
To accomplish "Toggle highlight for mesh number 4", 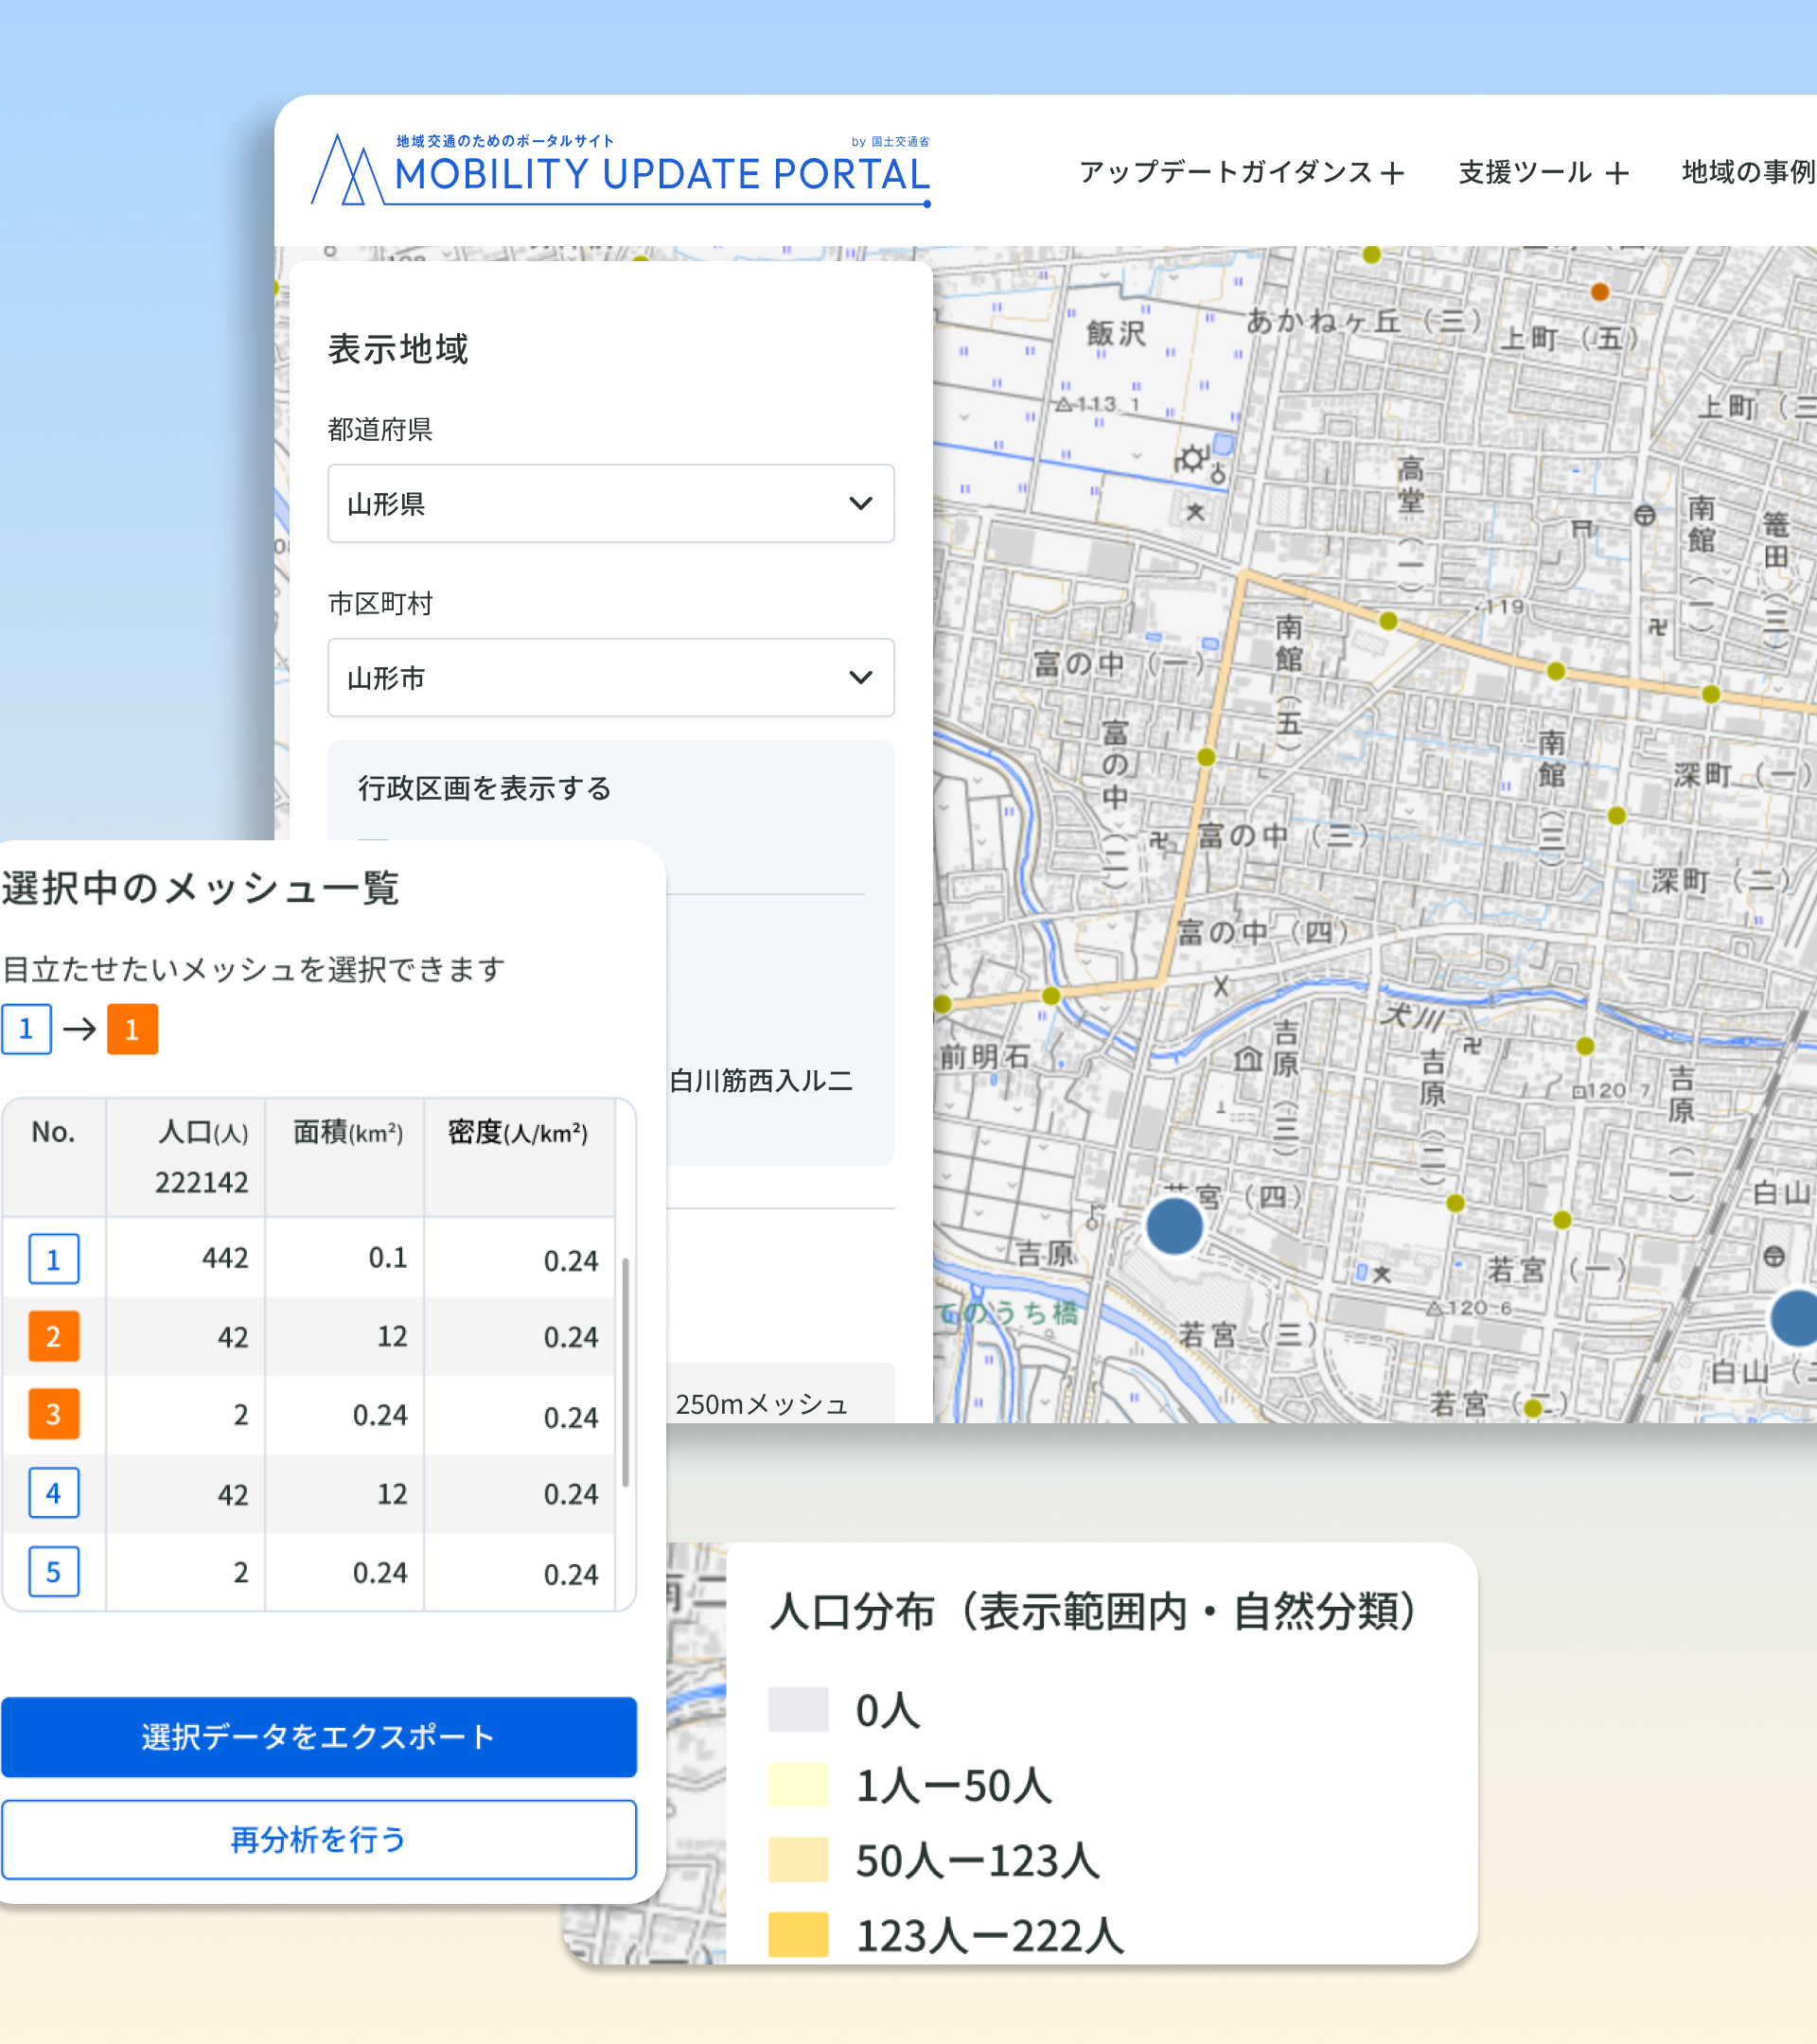I will [x=53, y=1493].
